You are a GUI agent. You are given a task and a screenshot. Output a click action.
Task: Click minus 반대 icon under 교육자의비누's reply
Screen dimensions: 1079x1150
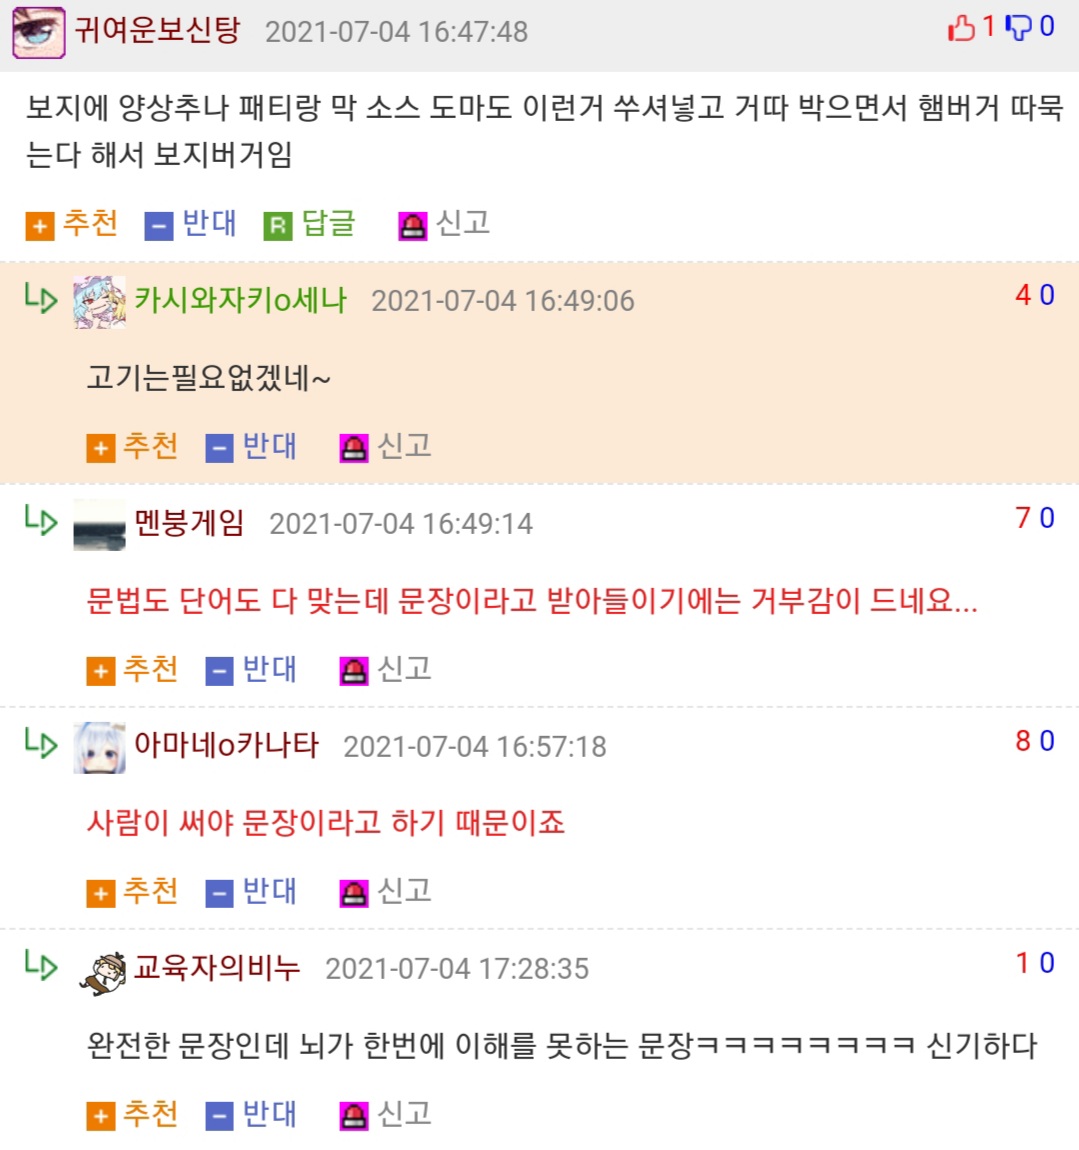(x=219, y=1116)
